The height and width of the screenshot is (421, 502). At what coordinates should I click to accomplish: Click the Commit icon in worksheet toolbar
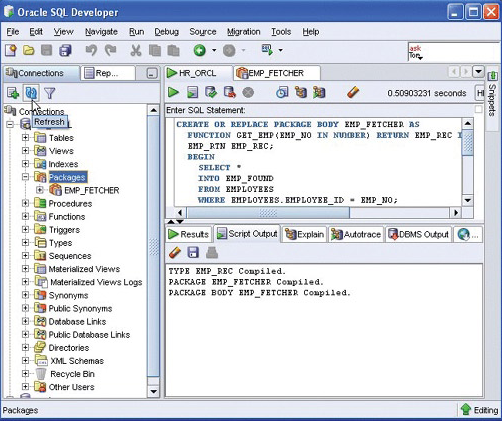click(x=211, y=92)
